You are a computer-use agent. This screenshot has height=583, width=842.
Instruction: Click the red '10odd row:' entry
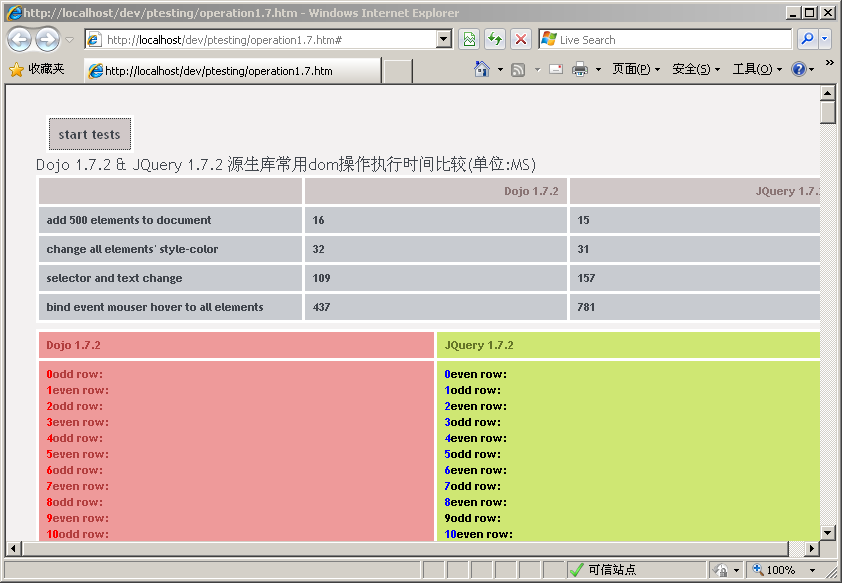pos(77,534)
